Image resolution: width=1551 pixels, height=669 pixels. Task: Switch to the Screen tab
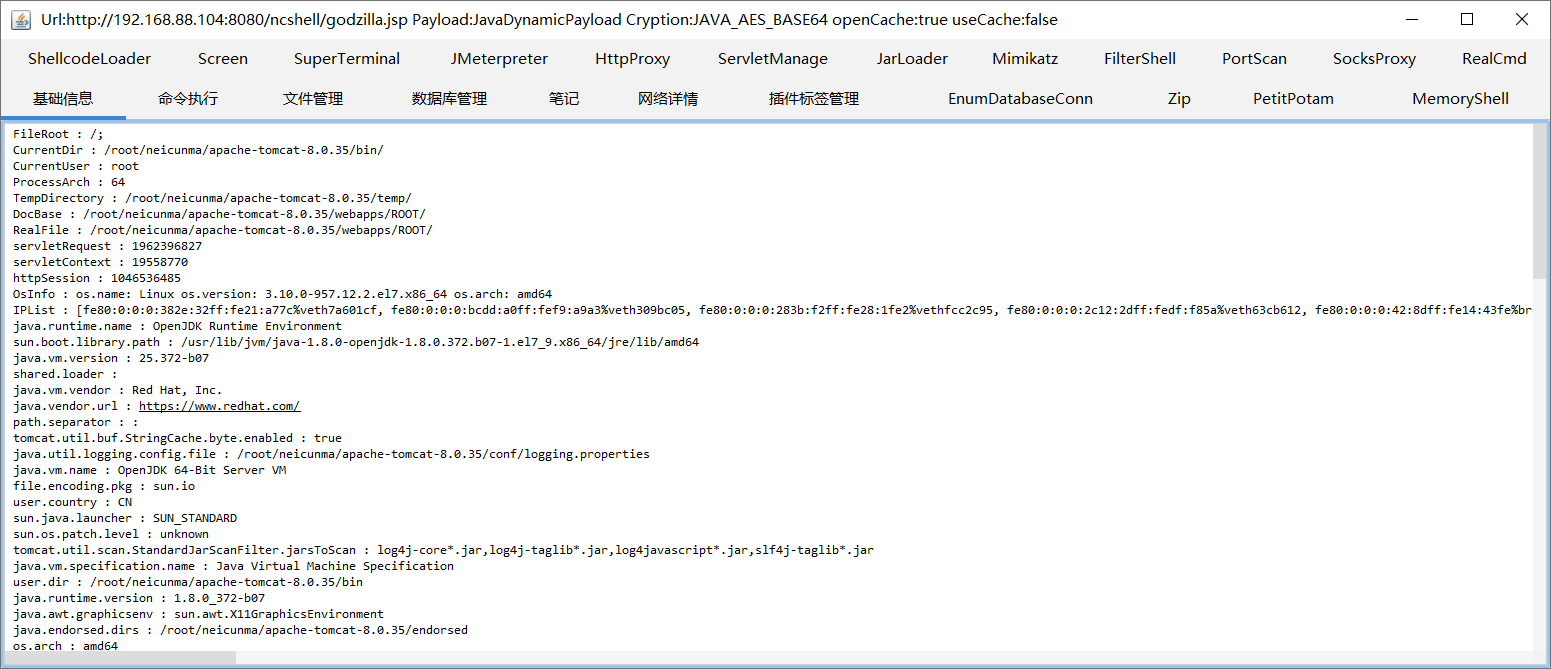coord(223,59)
